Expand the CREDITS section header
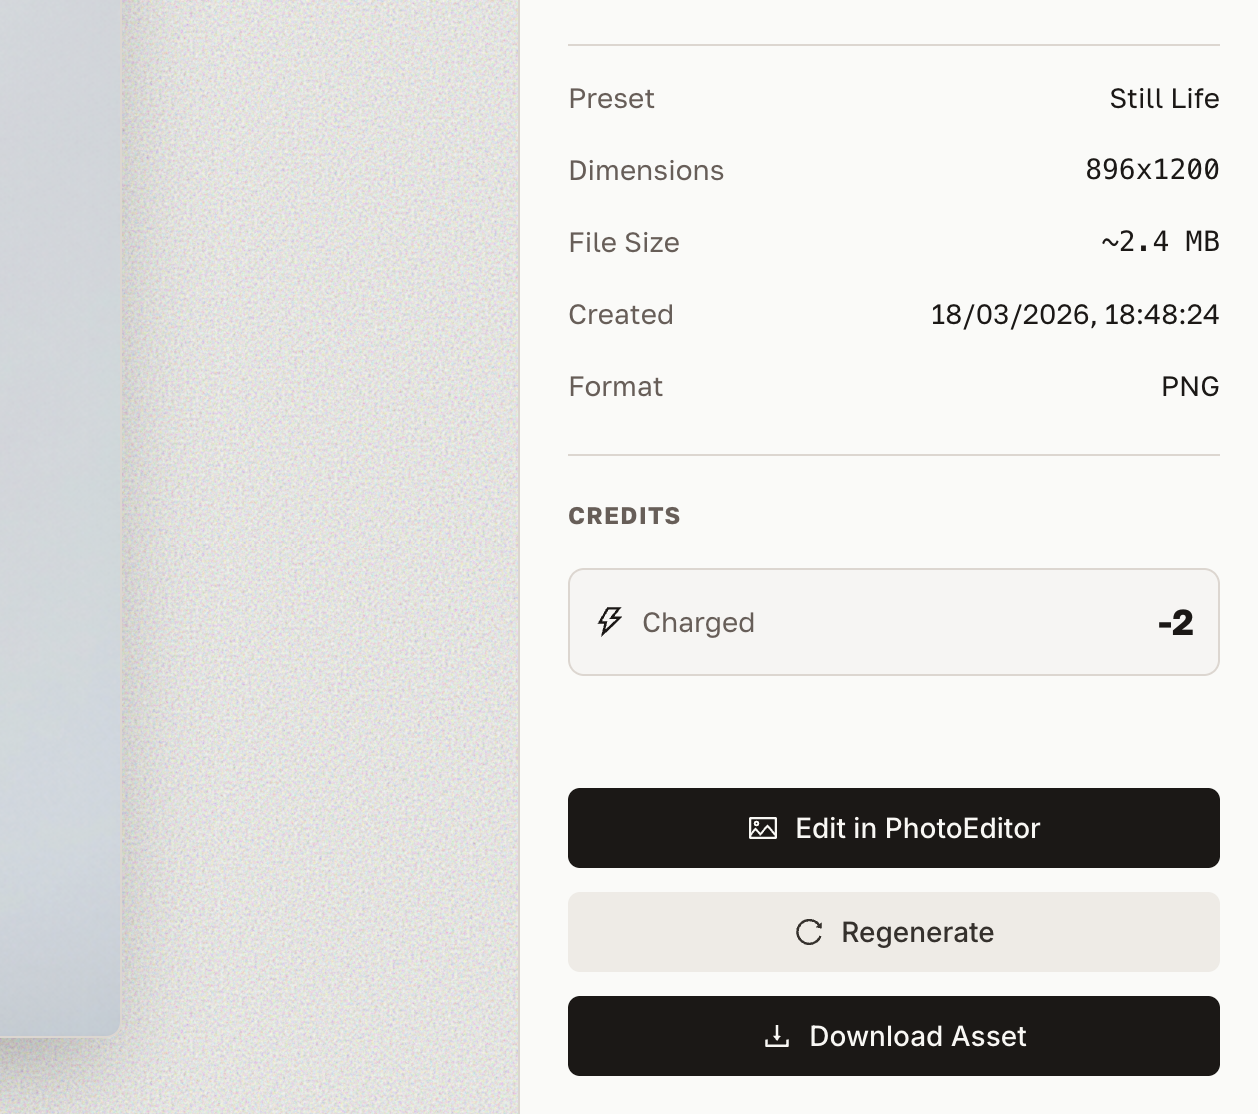Screen dimensions: 1258x1114 pos(624,516)
